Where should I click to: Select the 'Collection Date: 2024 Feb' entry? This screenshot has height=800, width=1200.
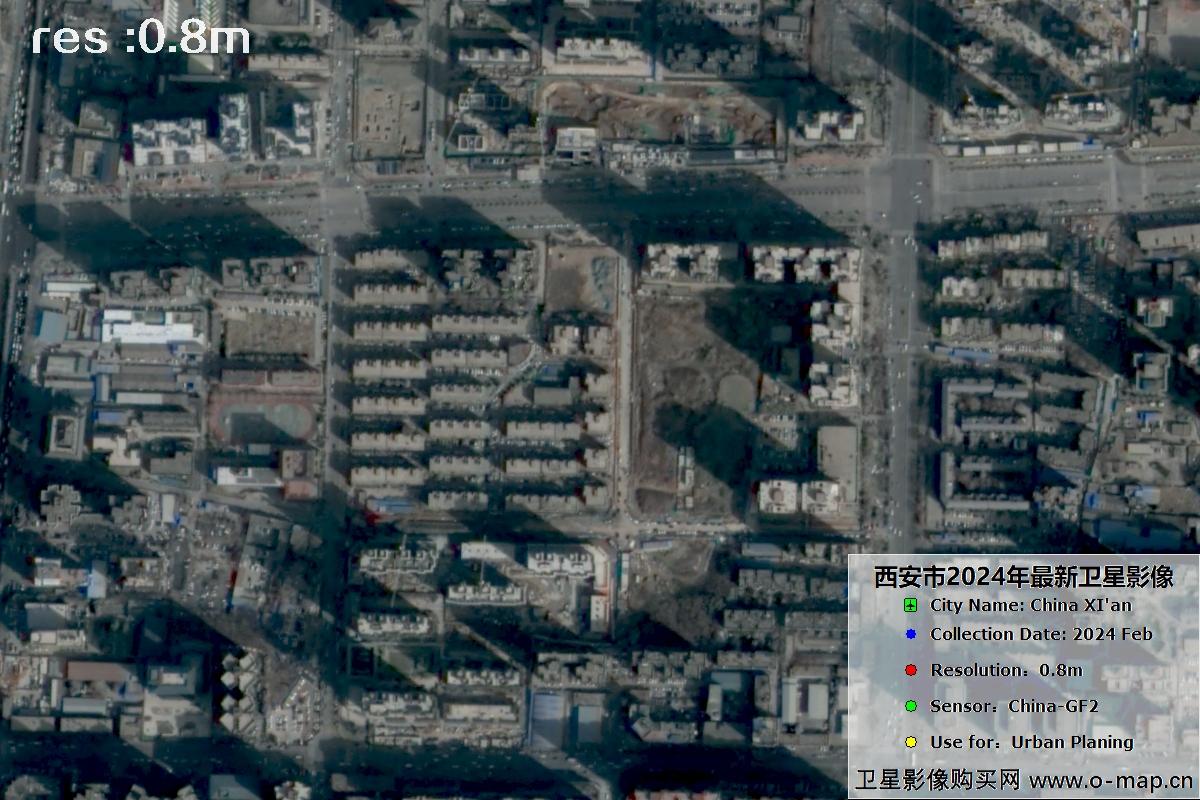point(1041,634)
